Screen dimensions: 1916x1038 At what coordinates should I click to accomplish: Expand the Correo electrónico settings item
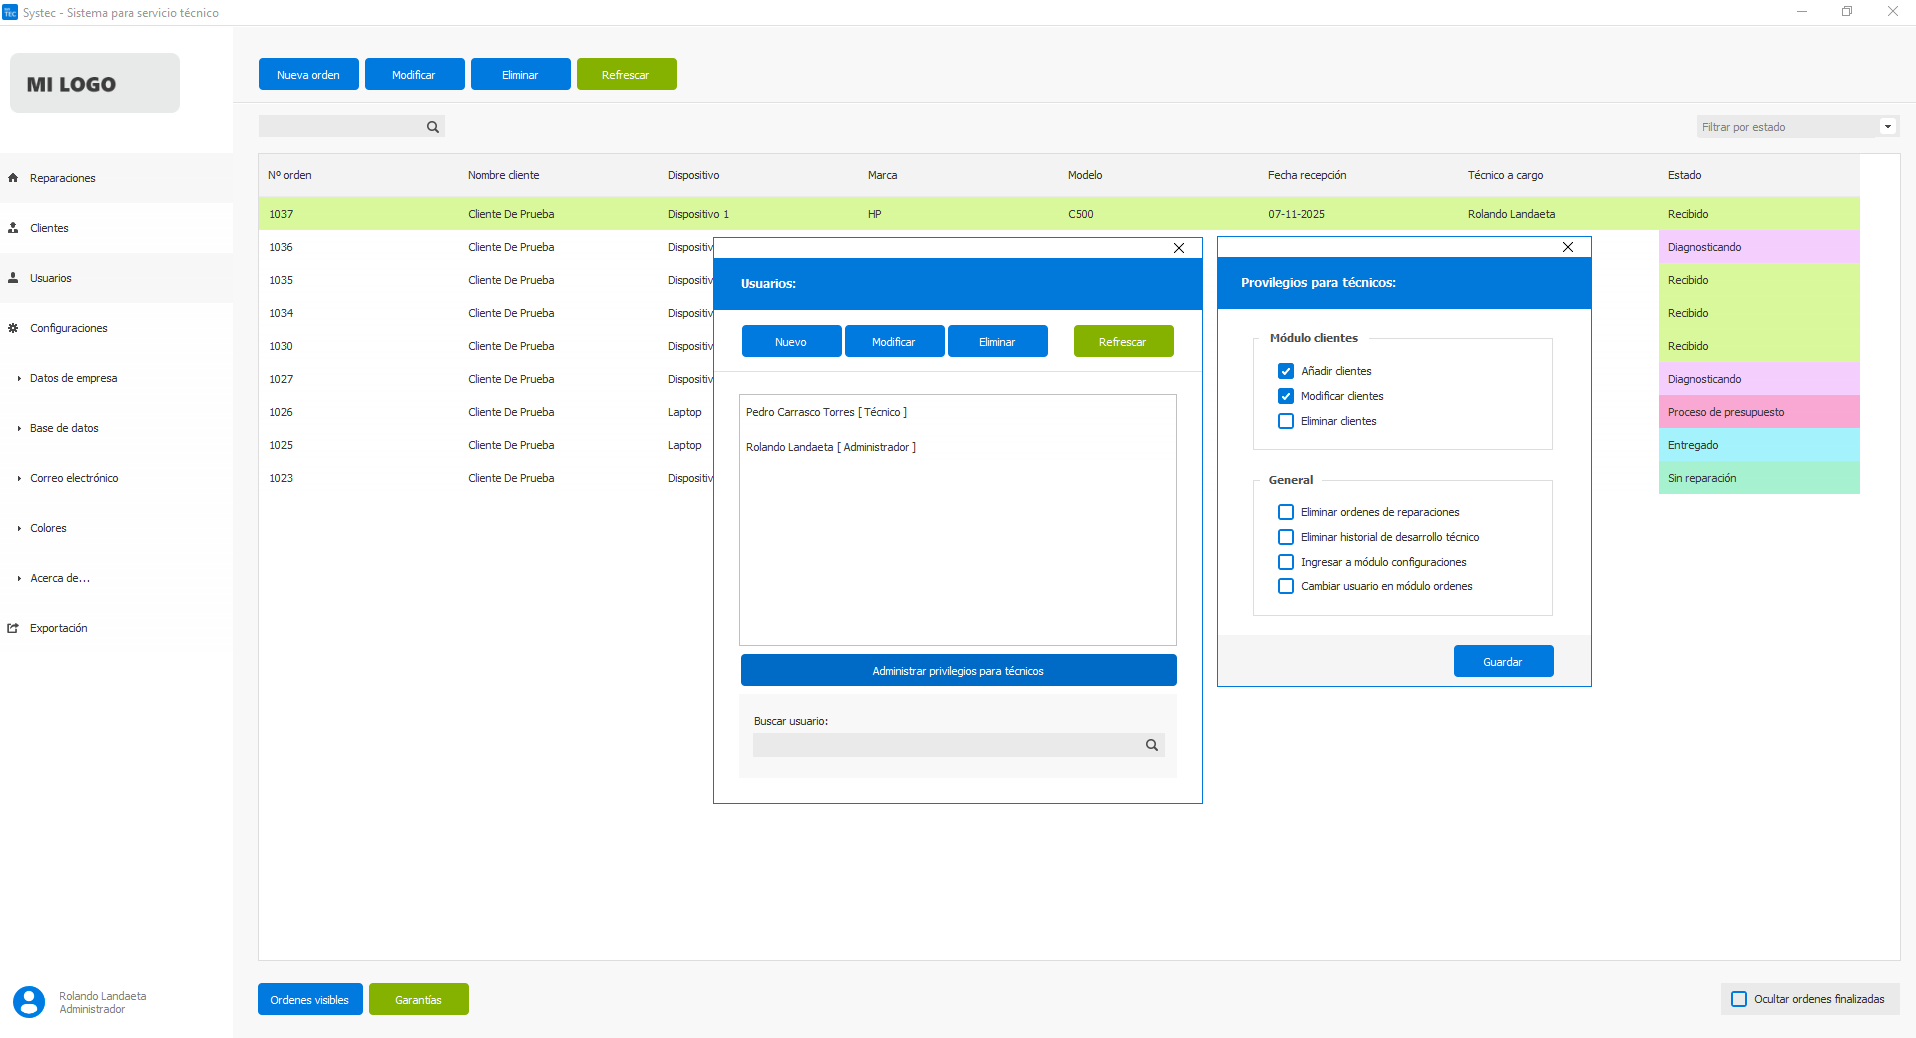click(74, 478)
